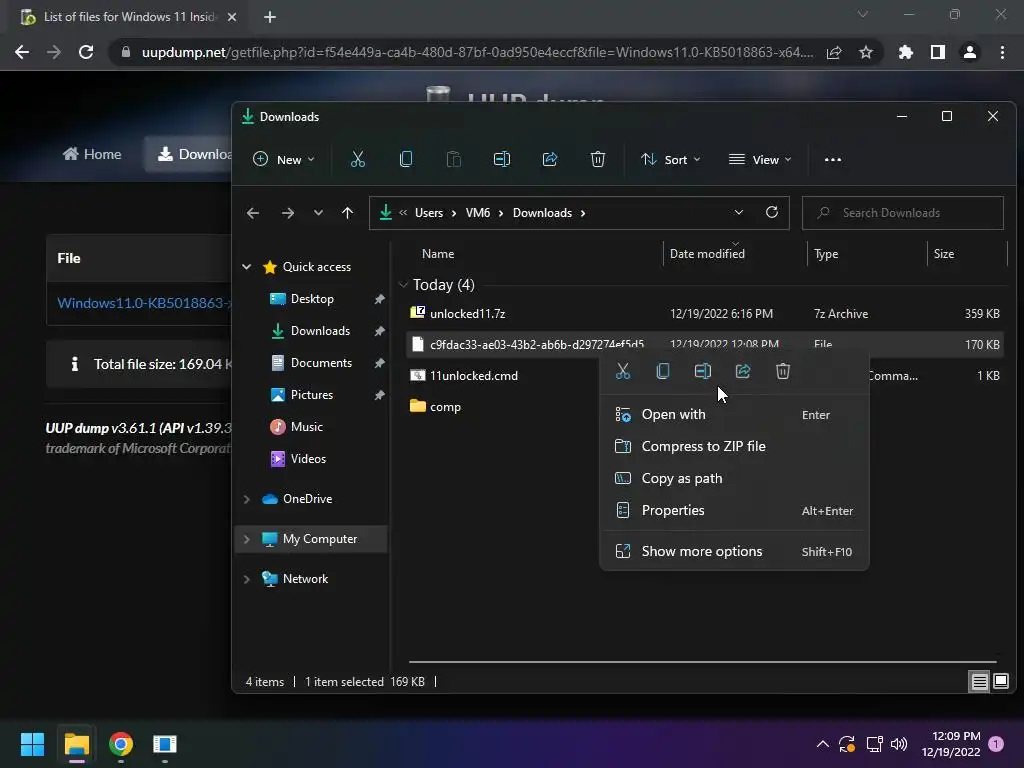Choose Show more options
Viewport: 1024px width, 768px height.
734,552
